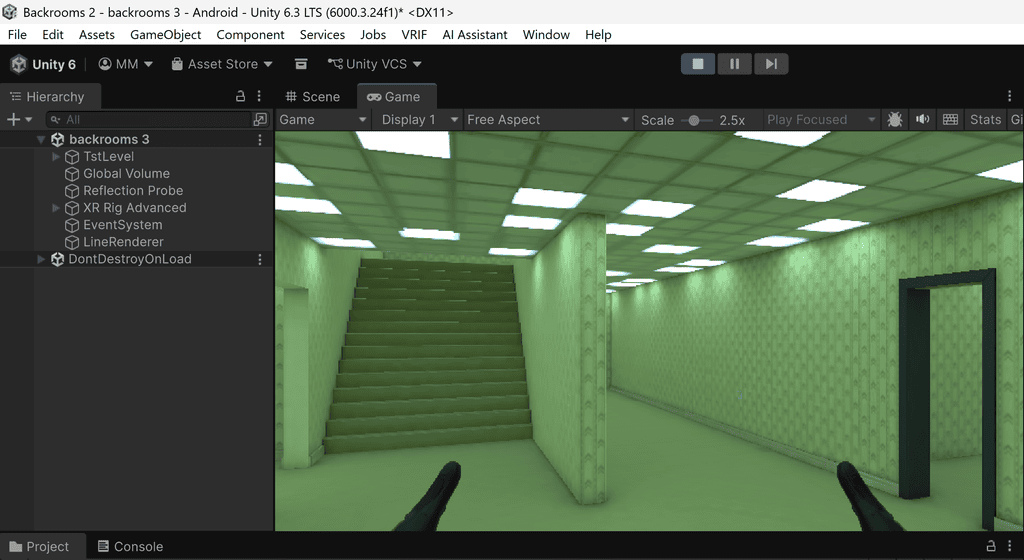
Task: Open the Game view mode dropdown
Action: point(323,119)
